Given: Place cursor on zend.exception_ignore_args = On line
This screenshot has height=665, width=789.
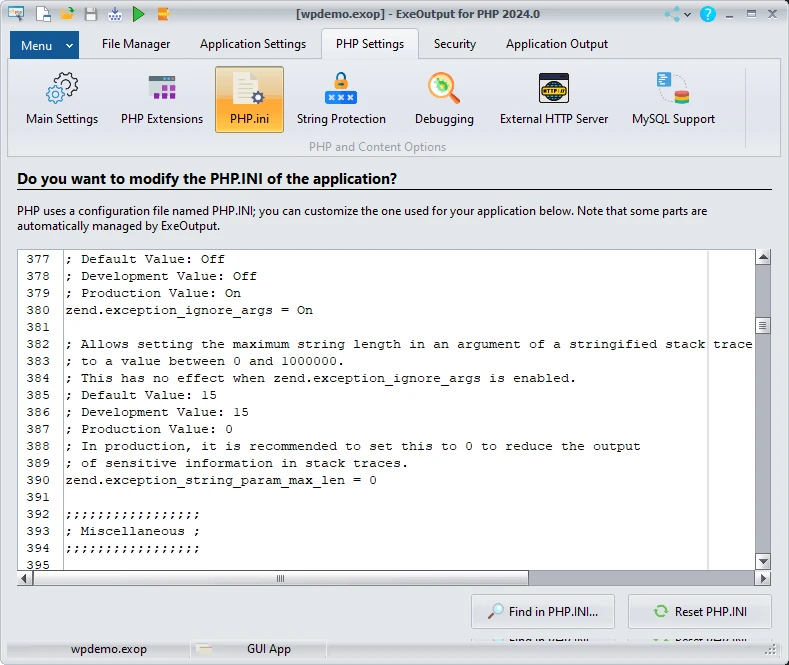Looking at the screenshot, I should coord(189,310).
